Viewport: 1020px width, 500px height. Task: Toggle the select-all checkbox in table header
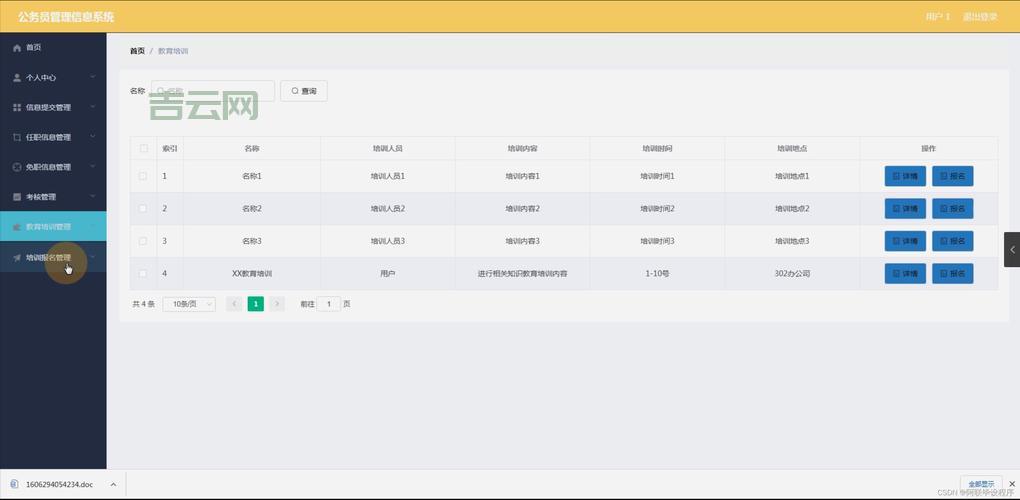click(x=143, y=148)
